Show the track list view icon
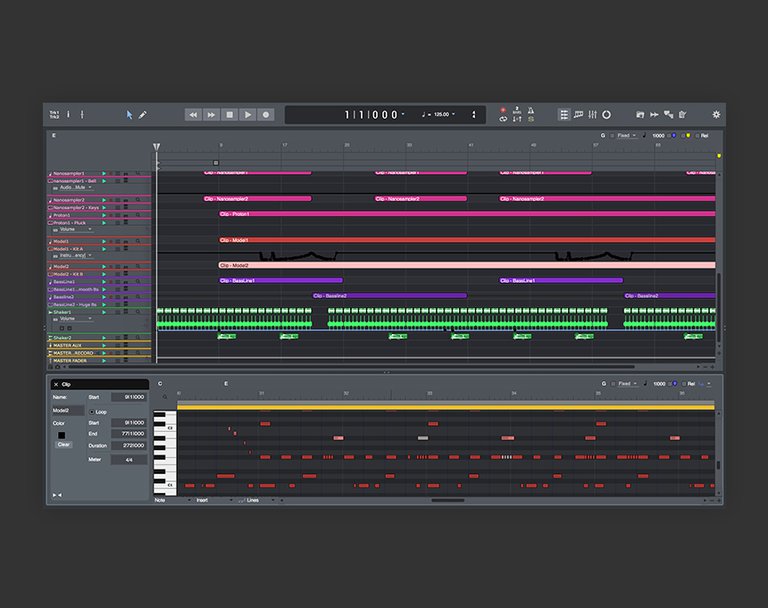The height and width of the screenshot is (608, 768). (x=564, y=115)
